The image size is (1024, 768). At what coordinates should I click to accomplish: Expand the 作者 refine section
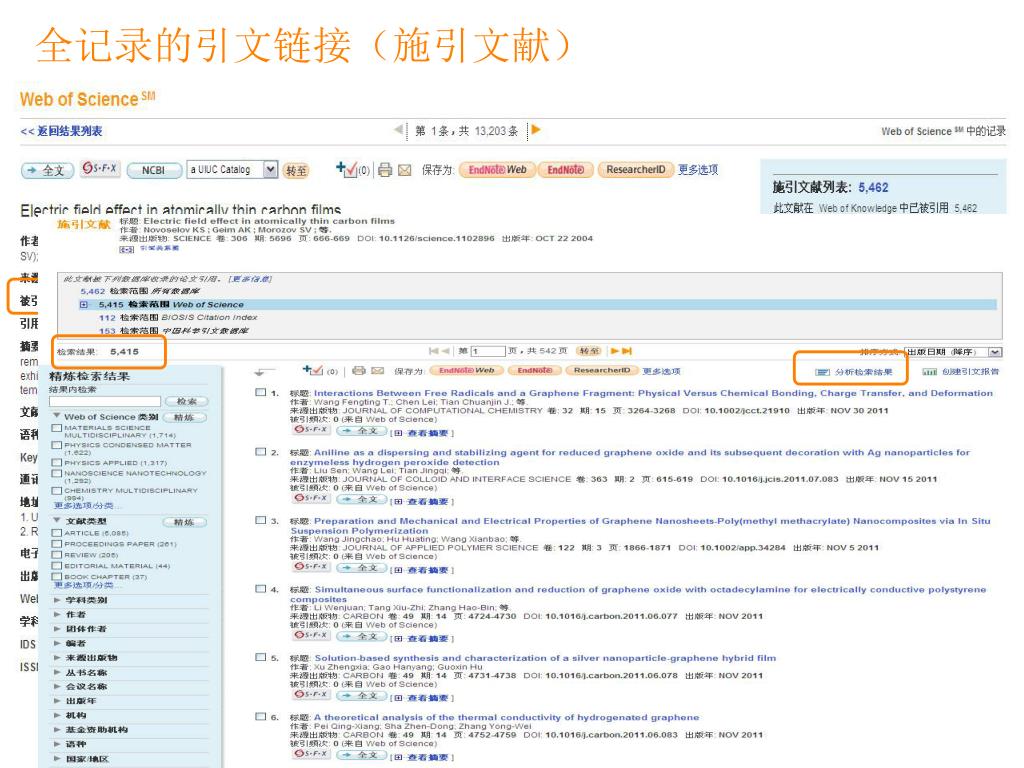pos(57,614)
